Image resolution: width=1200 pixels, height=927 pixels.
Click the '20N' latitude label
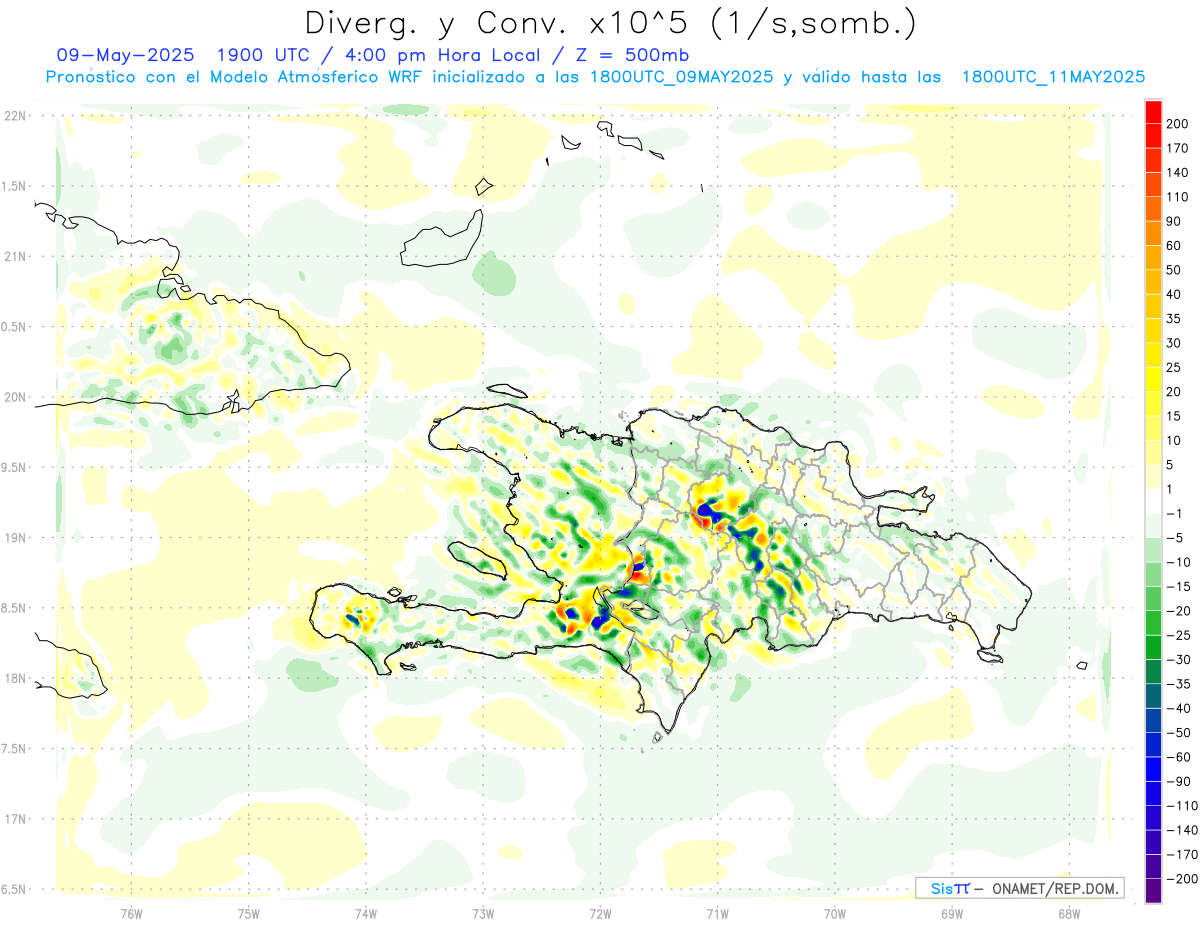(15, 397)
